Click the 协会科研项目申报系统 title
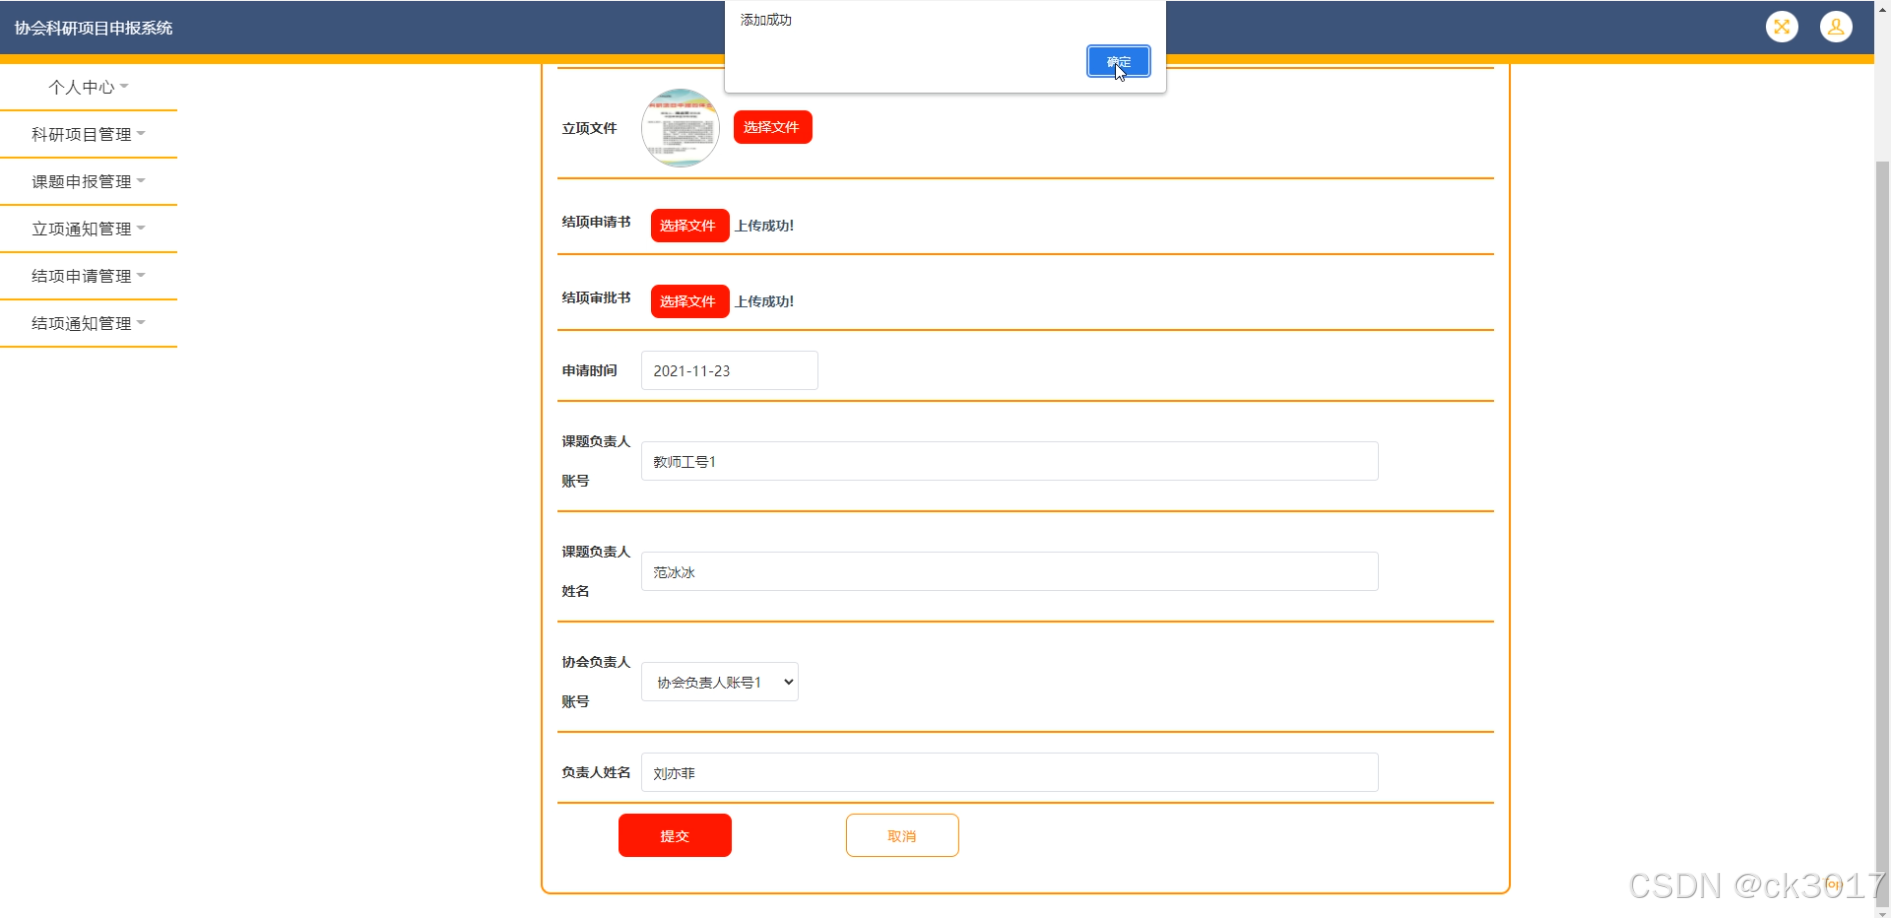The height and width of the screenshot is (918, 1891). [93, 28]
